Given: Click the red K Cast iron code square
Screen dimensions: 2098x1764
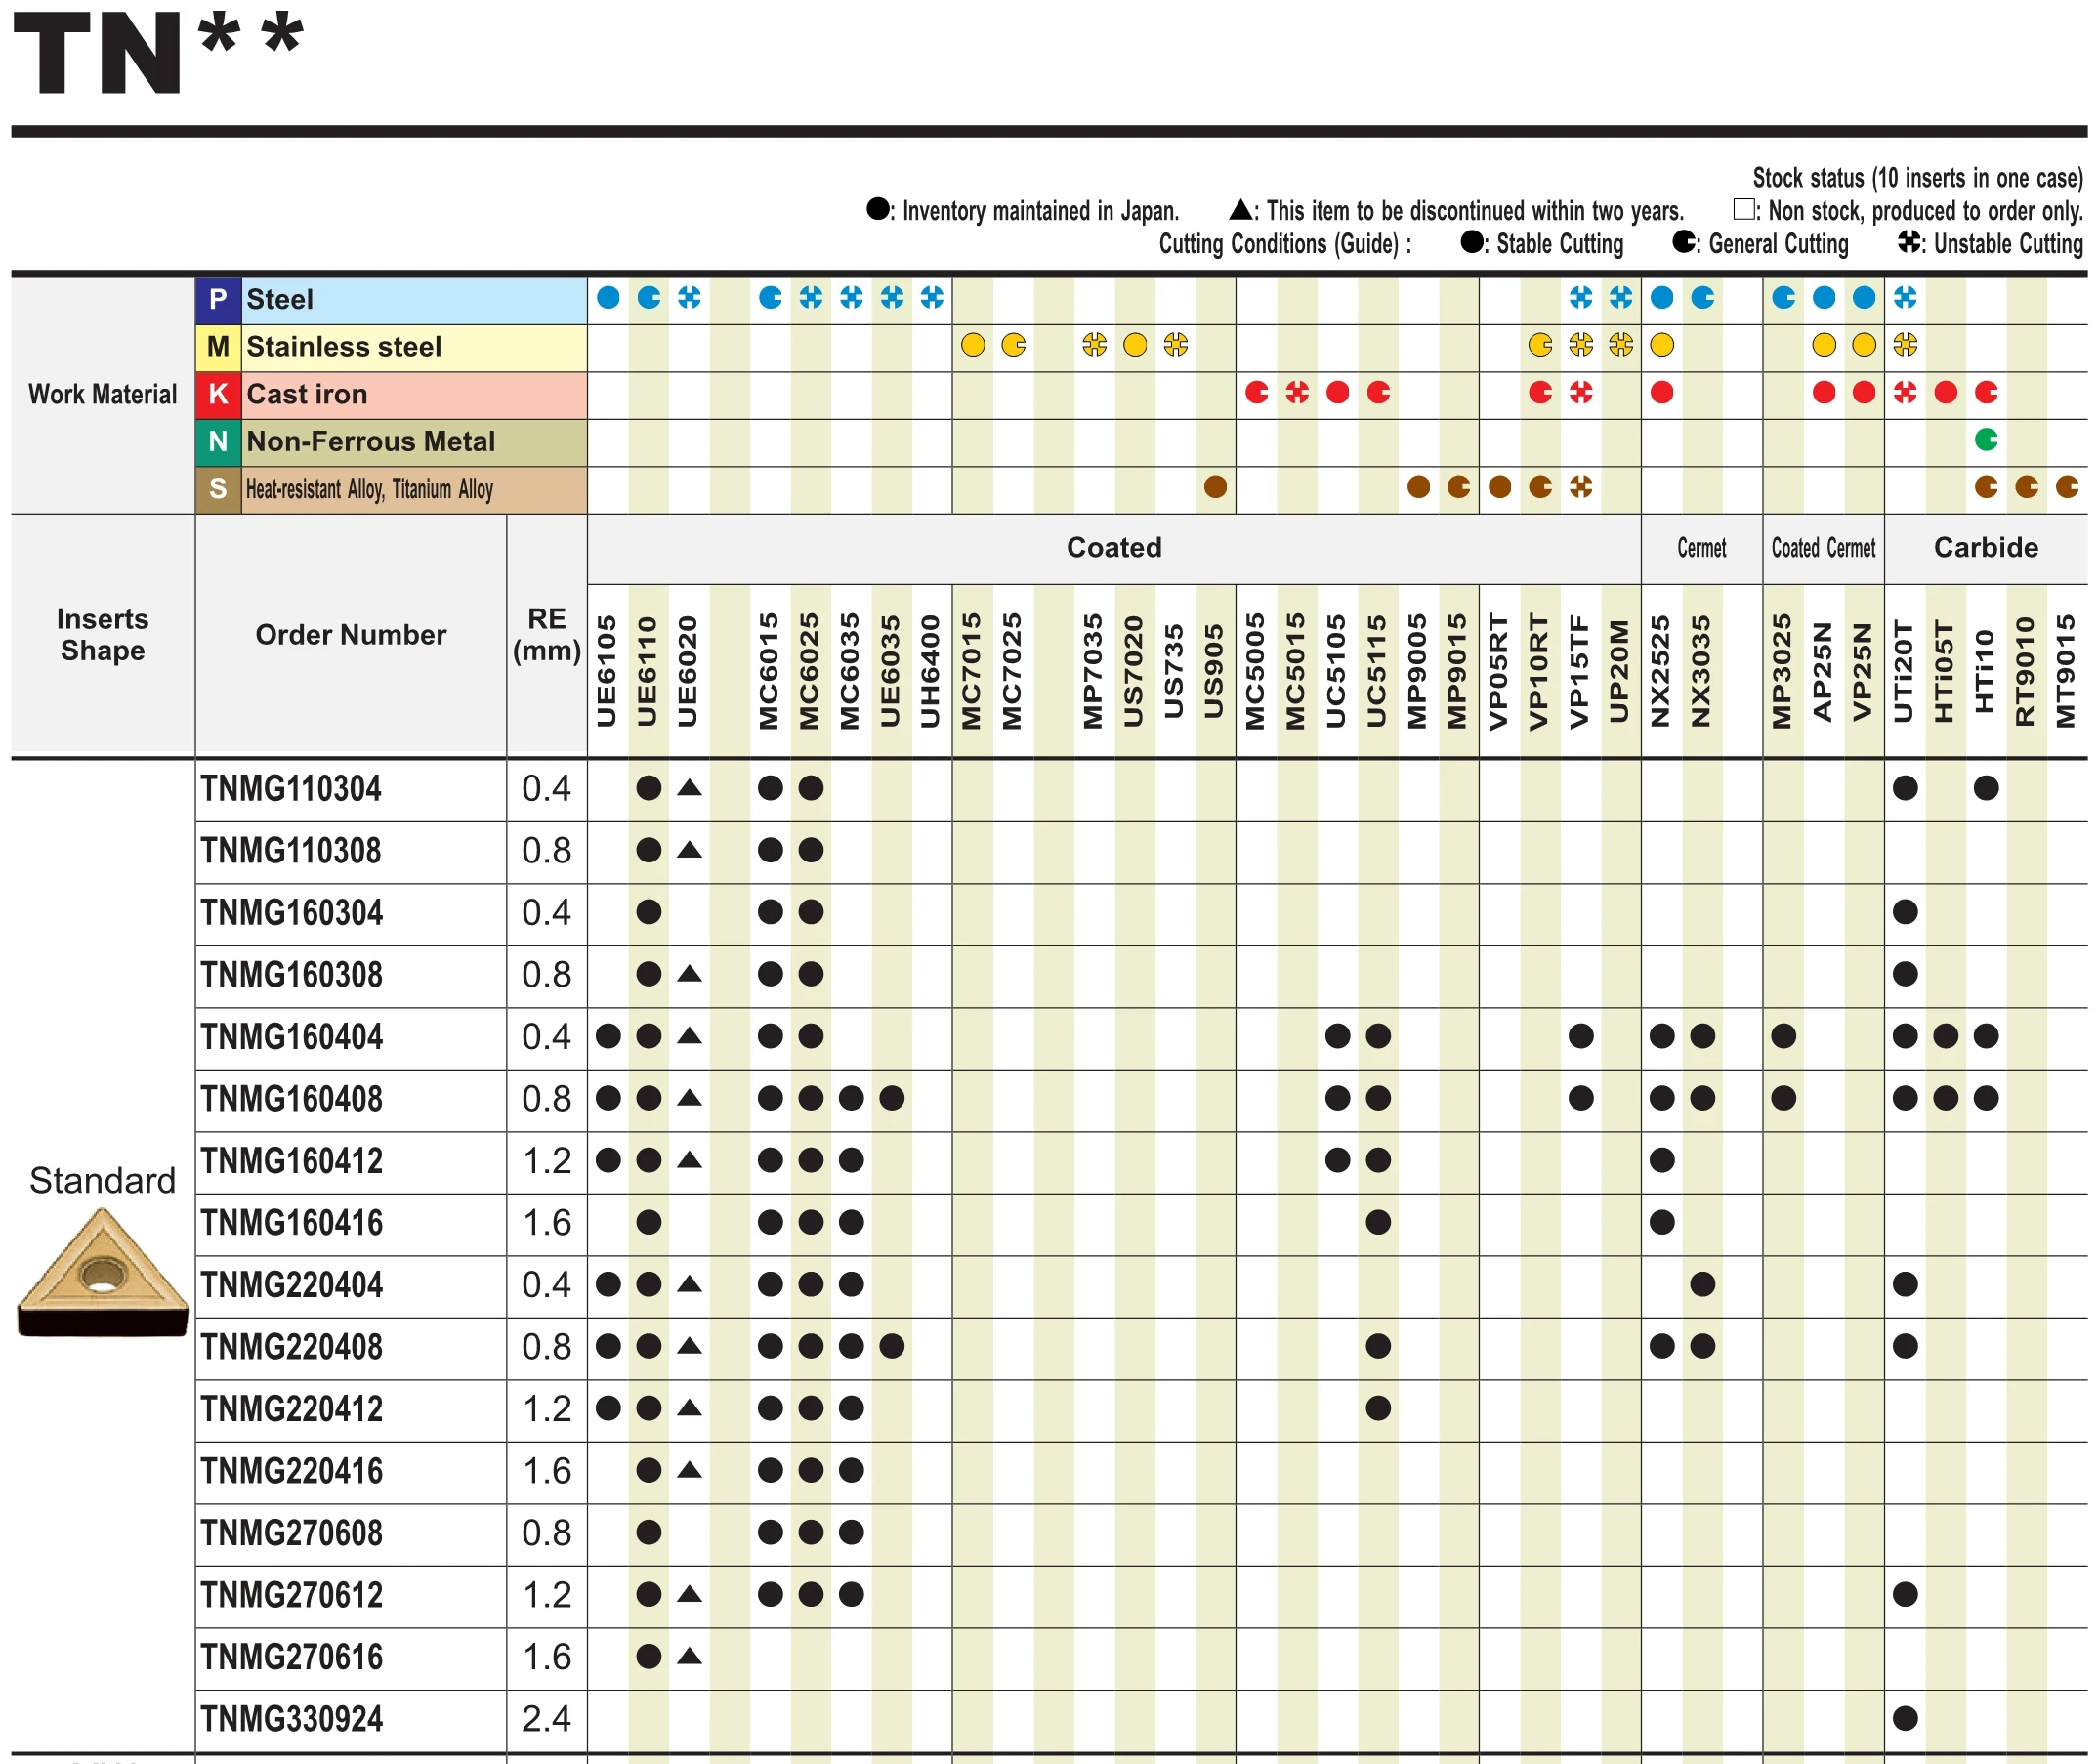Looking at the screenshot, I should pos(218,394).
